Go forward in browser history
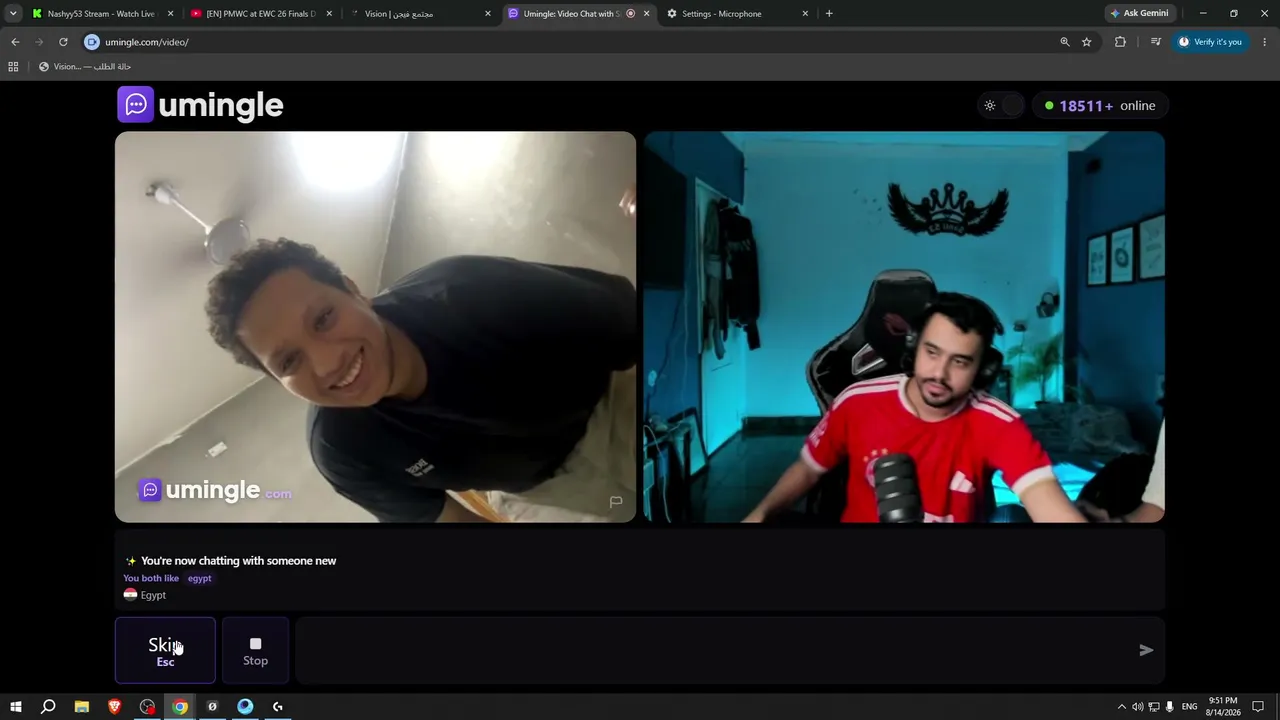This screenshot has height=720, width=1280. tap(39, 42)
